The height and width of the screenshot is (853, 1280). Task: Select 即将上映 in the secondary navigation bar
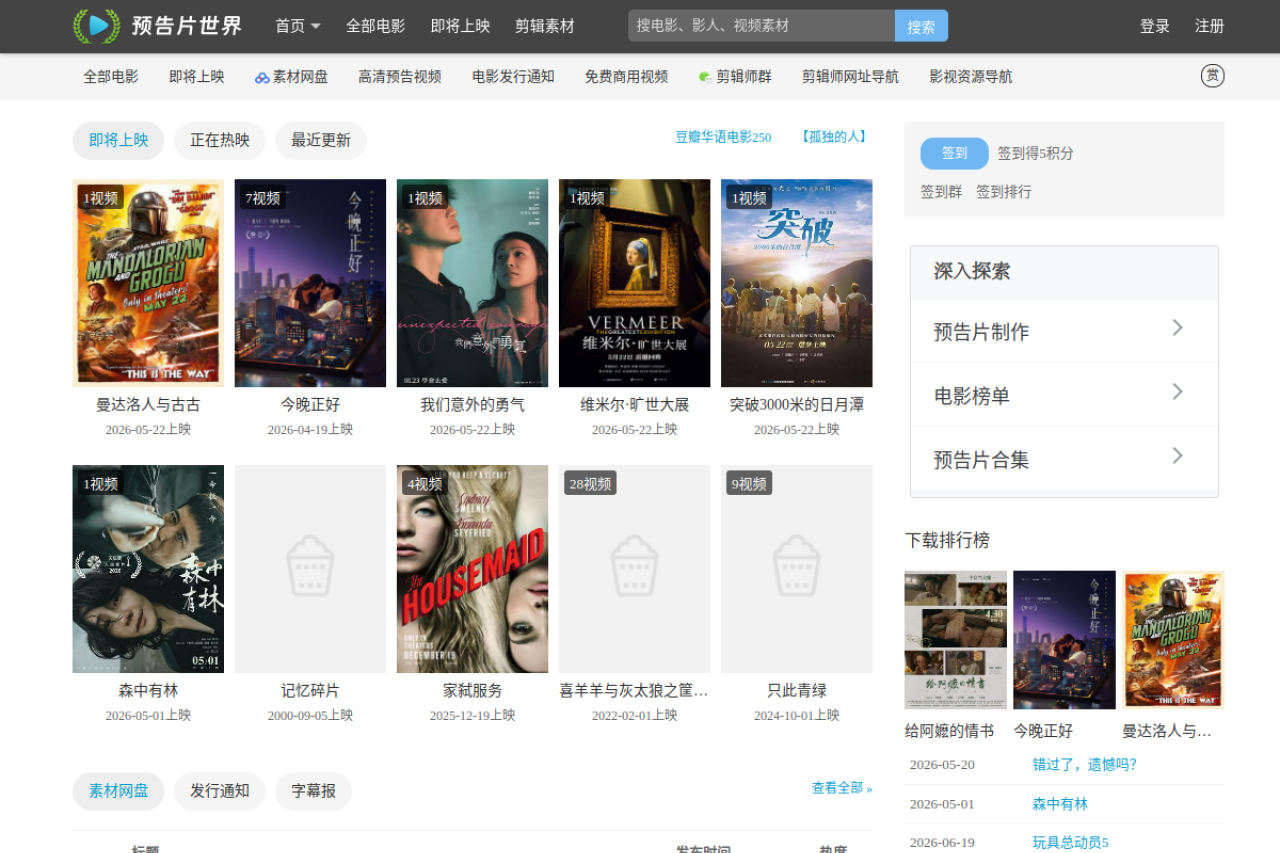point(197,76)
